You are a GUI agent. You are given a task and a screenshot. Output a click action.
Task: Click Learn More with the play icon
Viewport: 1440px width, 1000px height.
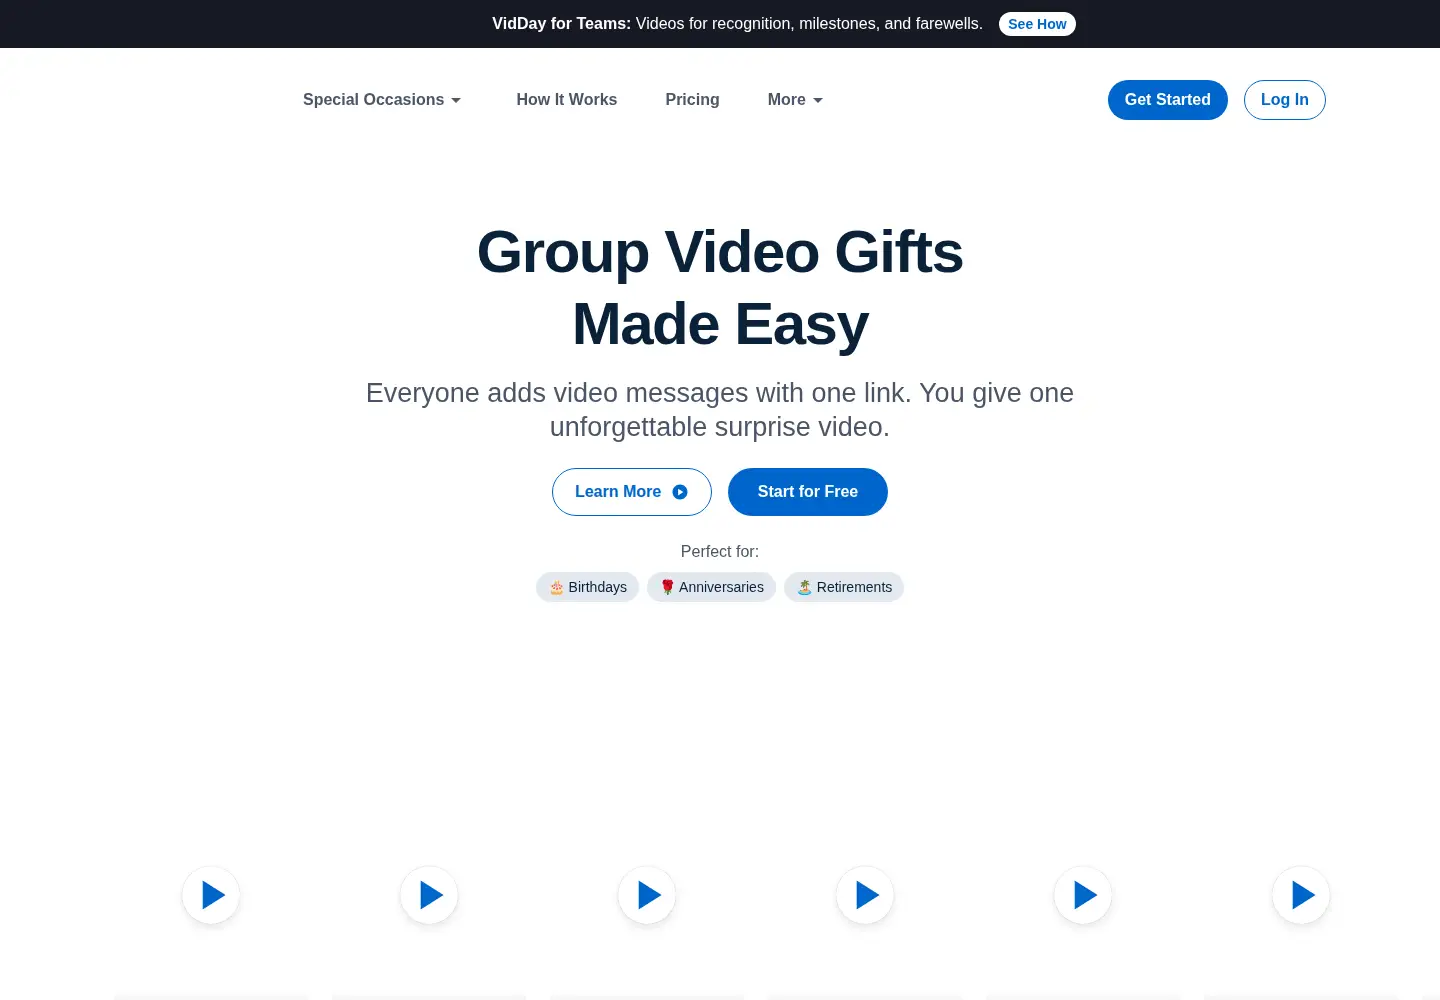coord(632,492)
